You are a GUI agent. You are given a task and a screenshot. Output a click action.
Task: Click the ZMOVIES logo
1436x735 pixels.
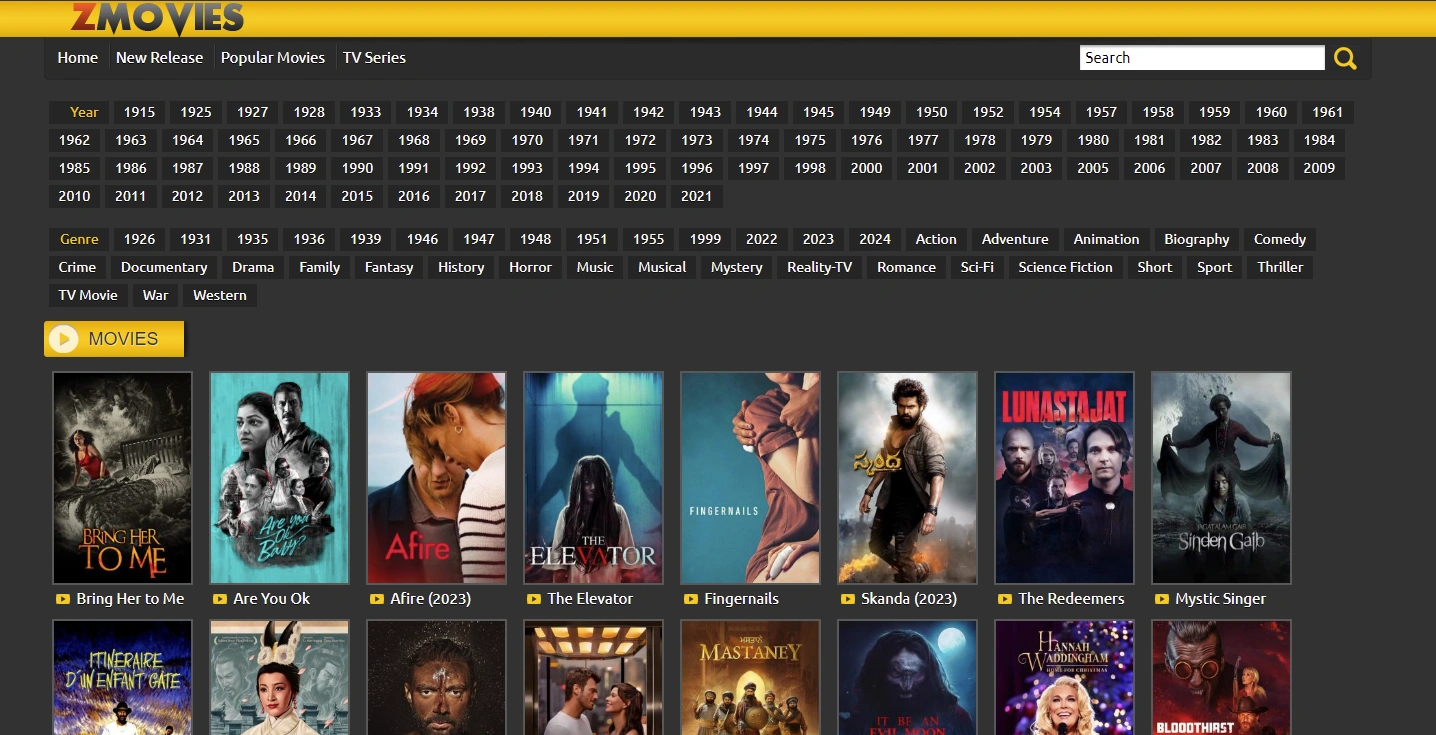(x=157, y=18)
